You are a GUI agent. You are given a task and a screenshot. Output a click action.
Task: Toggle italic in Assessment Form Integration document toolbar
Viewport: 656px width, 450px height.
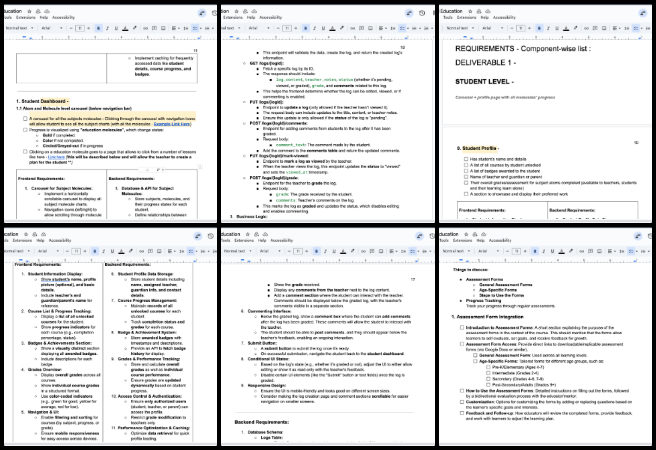point(543,251)
